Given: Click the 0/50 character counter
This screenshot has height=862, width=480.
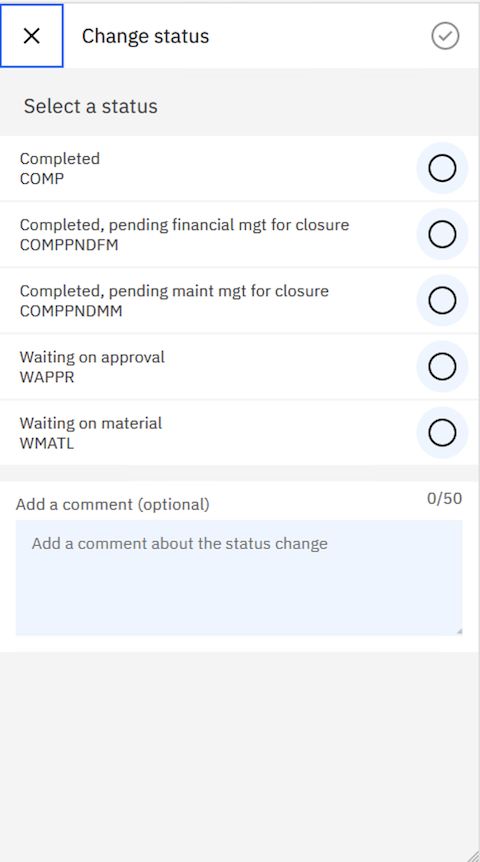Looking at the screenshot, I should 444,499.
